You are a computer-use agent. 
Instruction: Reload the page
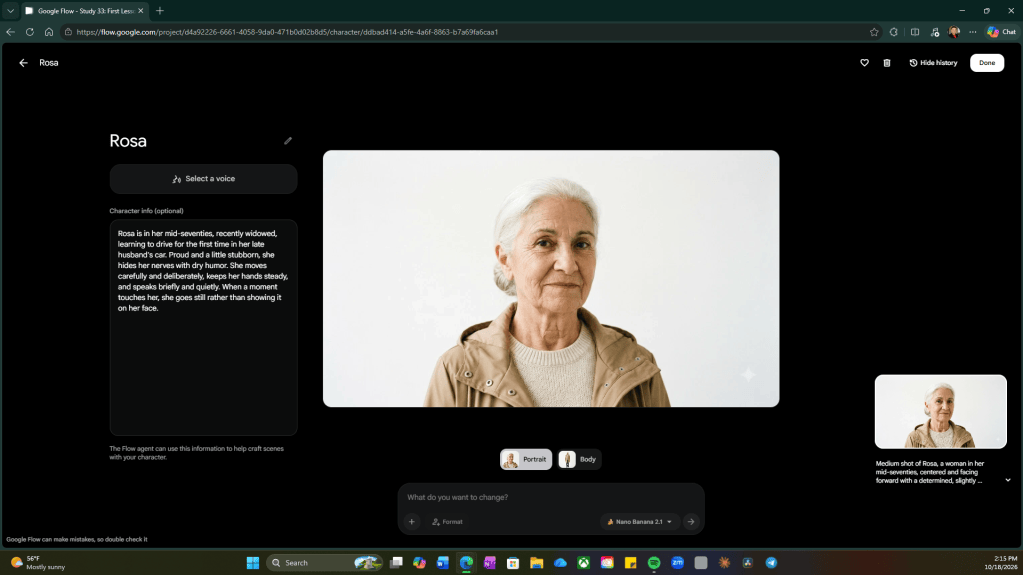click(30, 32)
